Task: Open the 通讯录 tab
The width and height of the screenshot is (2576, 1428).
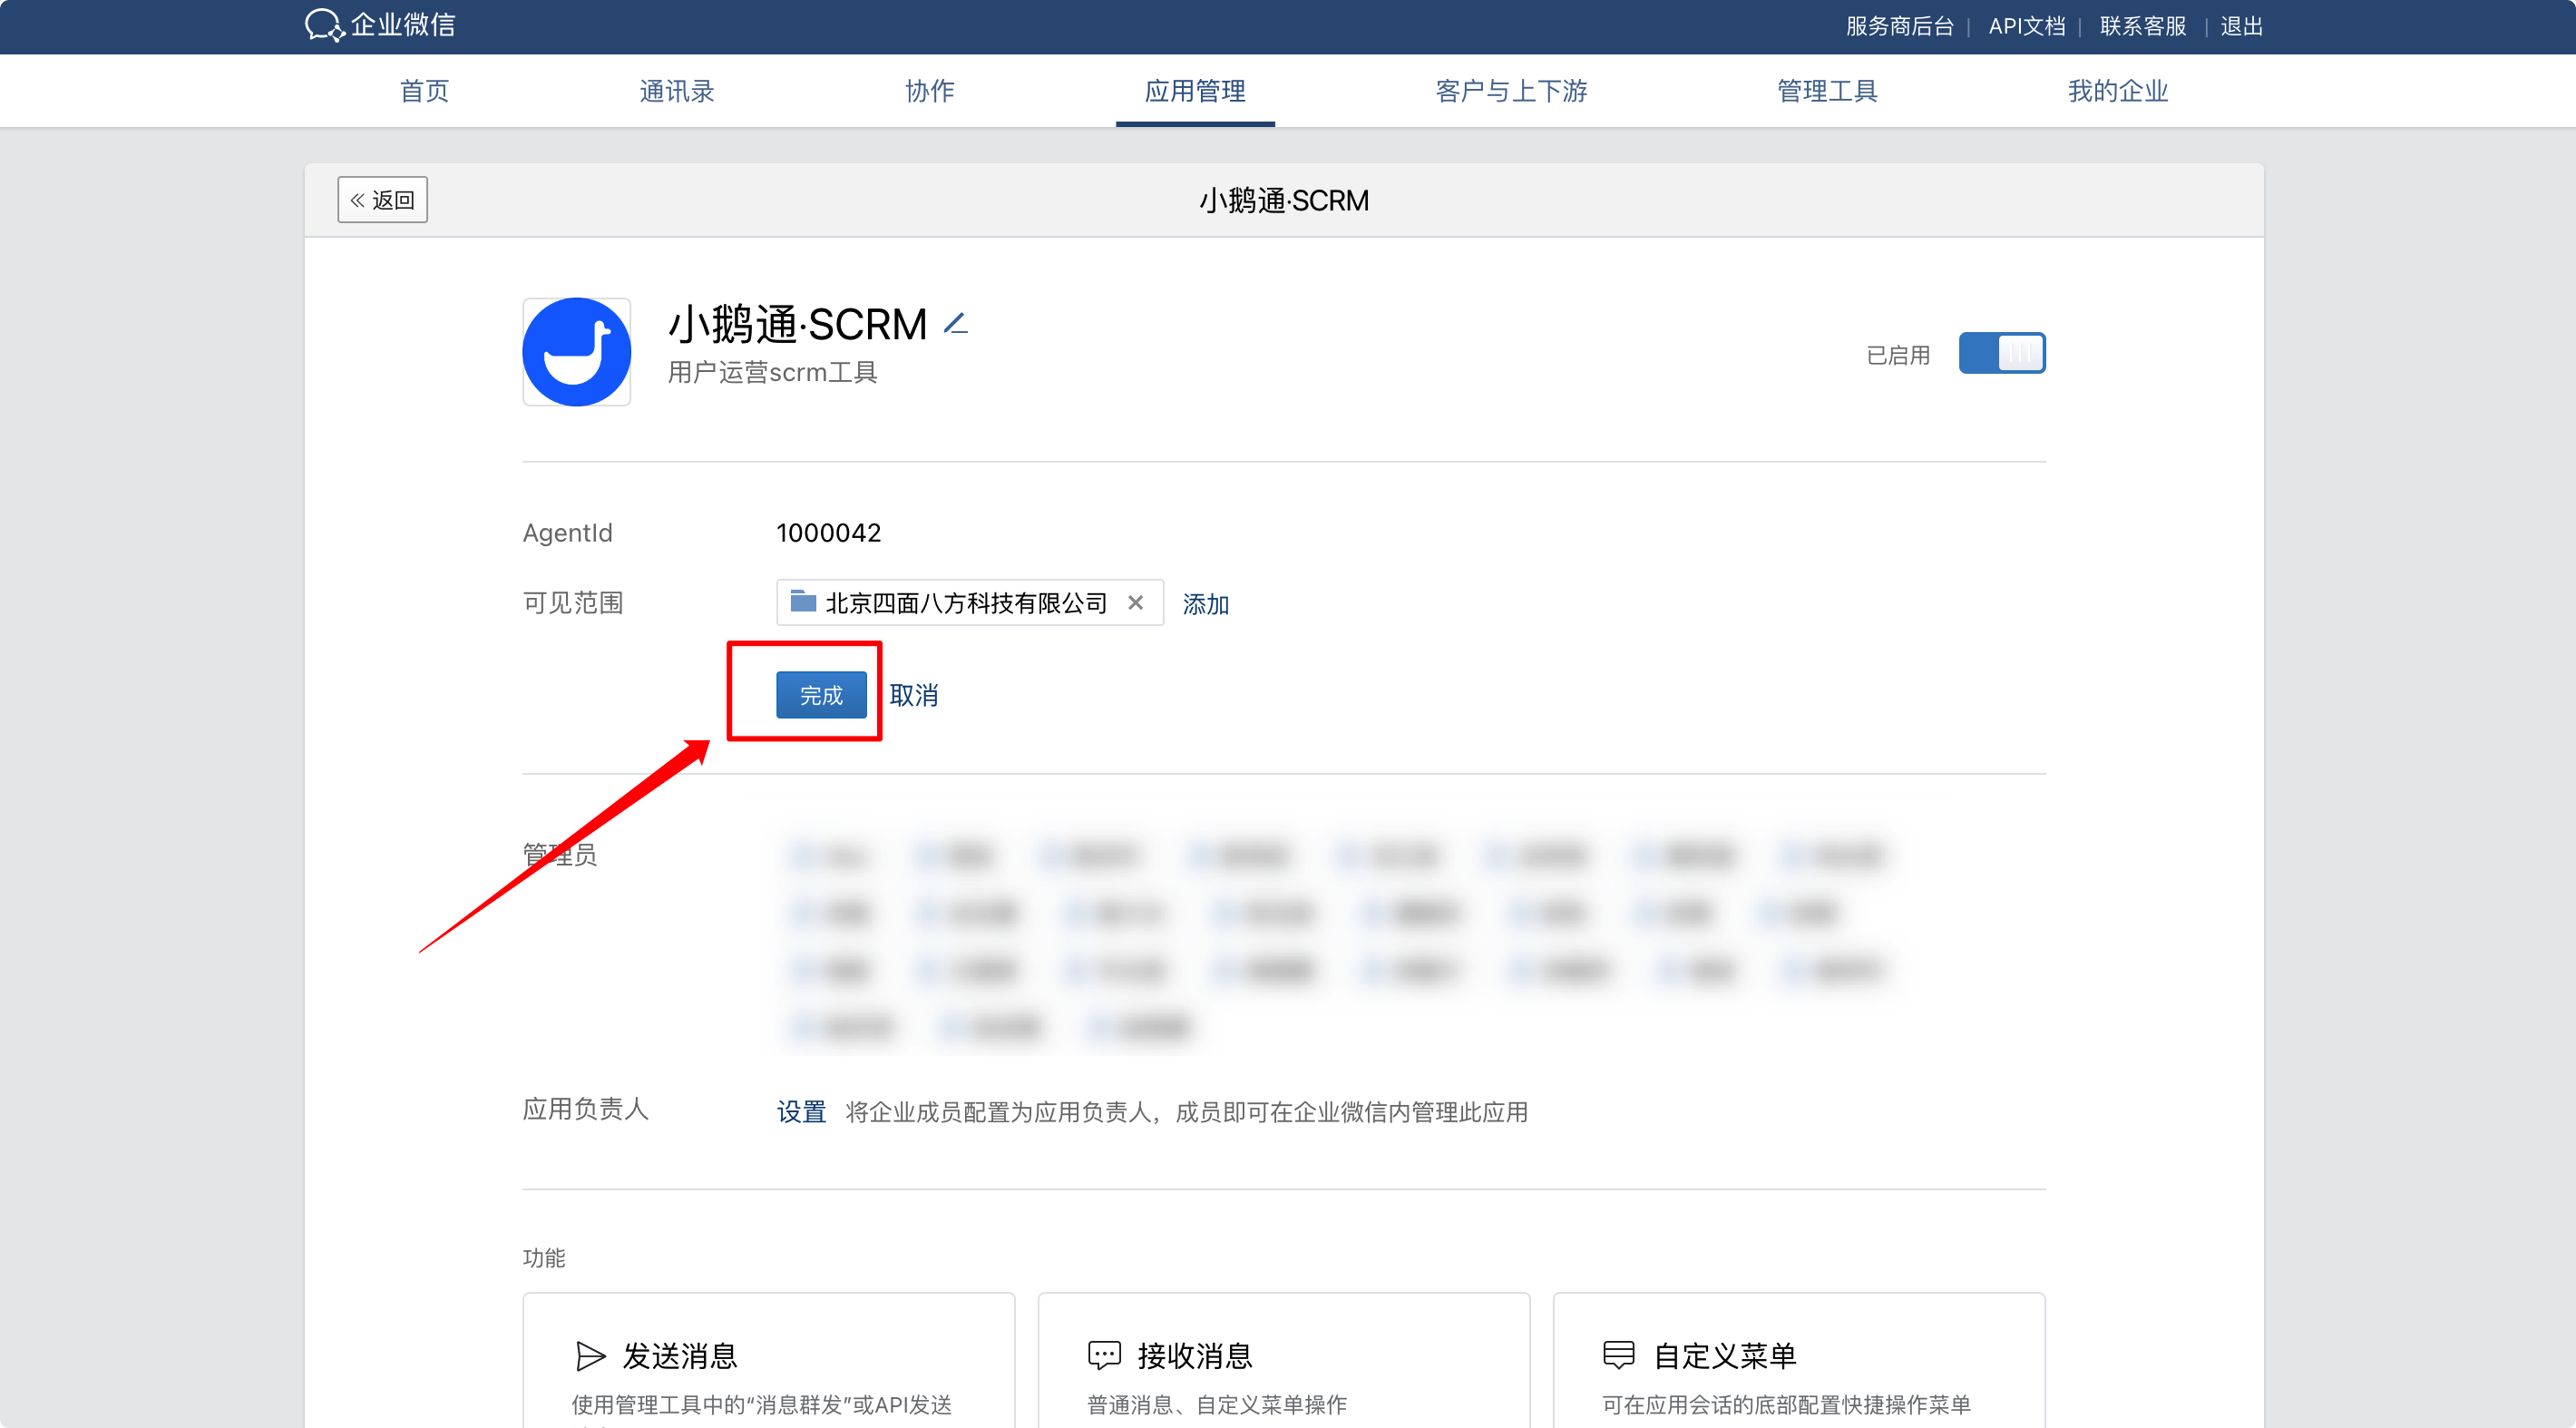Action: click(677, 91)
